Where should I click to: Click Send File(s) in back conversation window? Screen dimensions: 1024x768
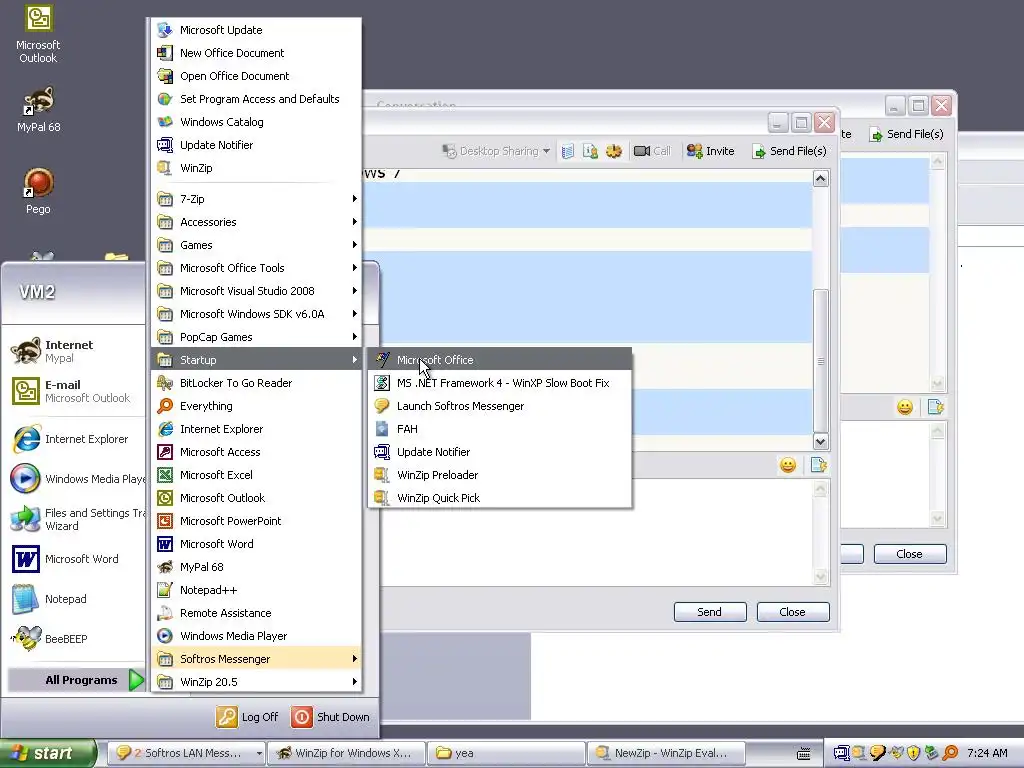[x=906, y=134]
